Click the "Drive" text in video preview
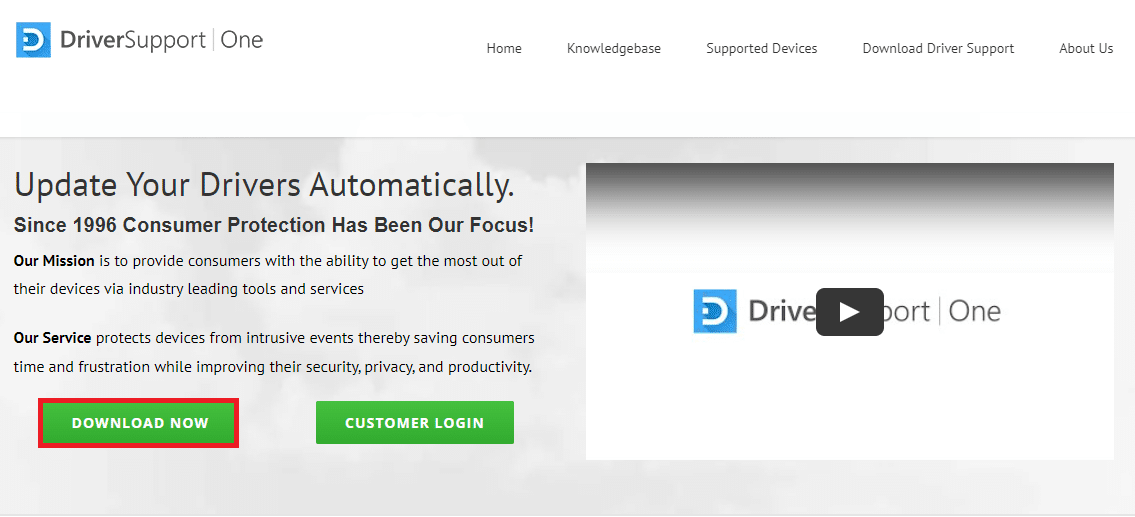The width and height of the screenshot is (1135, 517). click(x=781, y=311)
